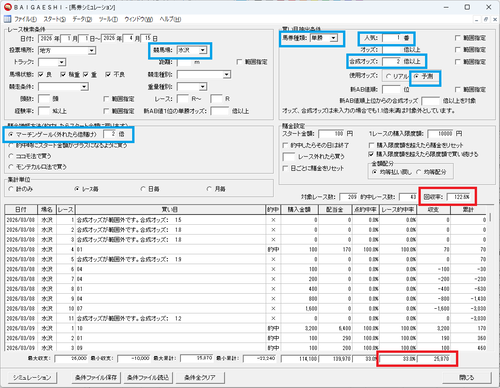Click the 条件全クリア button
This screenshot has width=500, height=388.
click(x=200, y=378)
